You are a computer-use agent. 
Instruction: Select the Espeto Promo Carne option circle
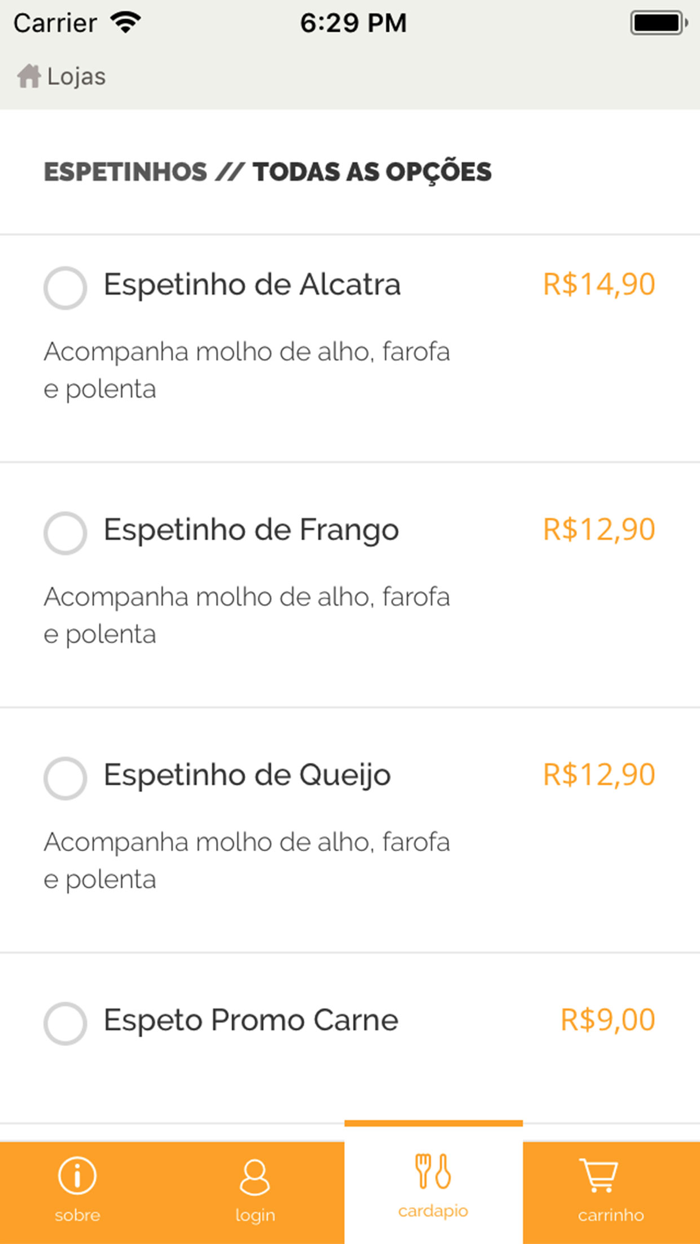click(x=64, y=1023)
